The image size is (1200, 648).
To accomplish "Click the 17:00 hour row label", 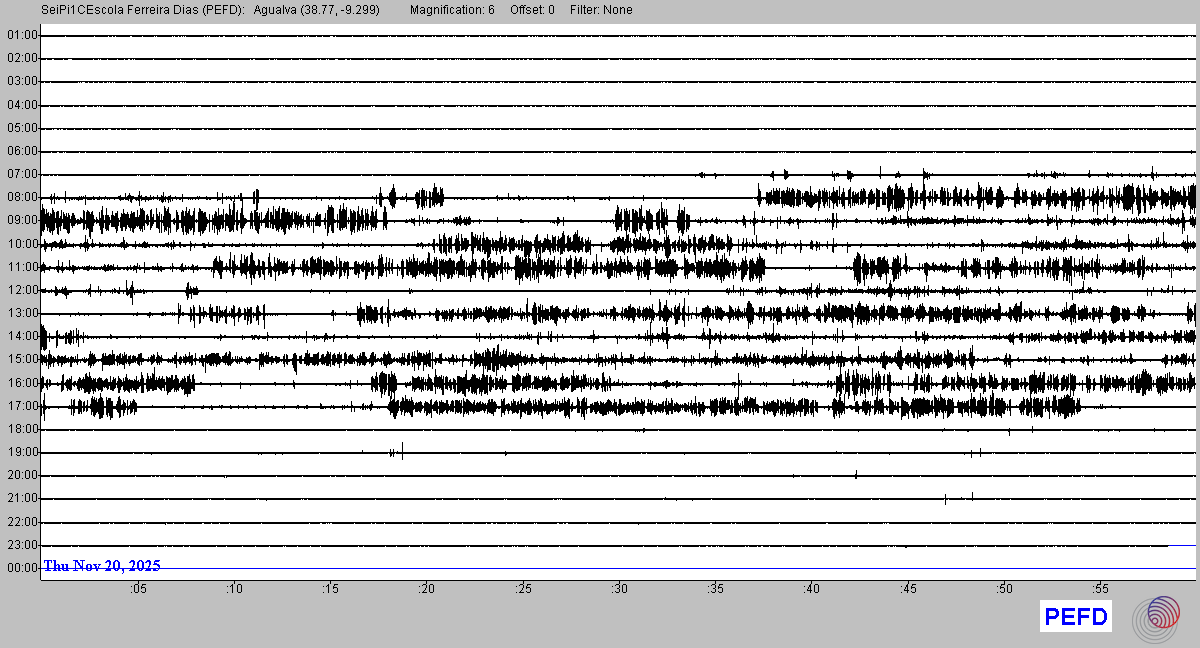I will pos(22,406).
